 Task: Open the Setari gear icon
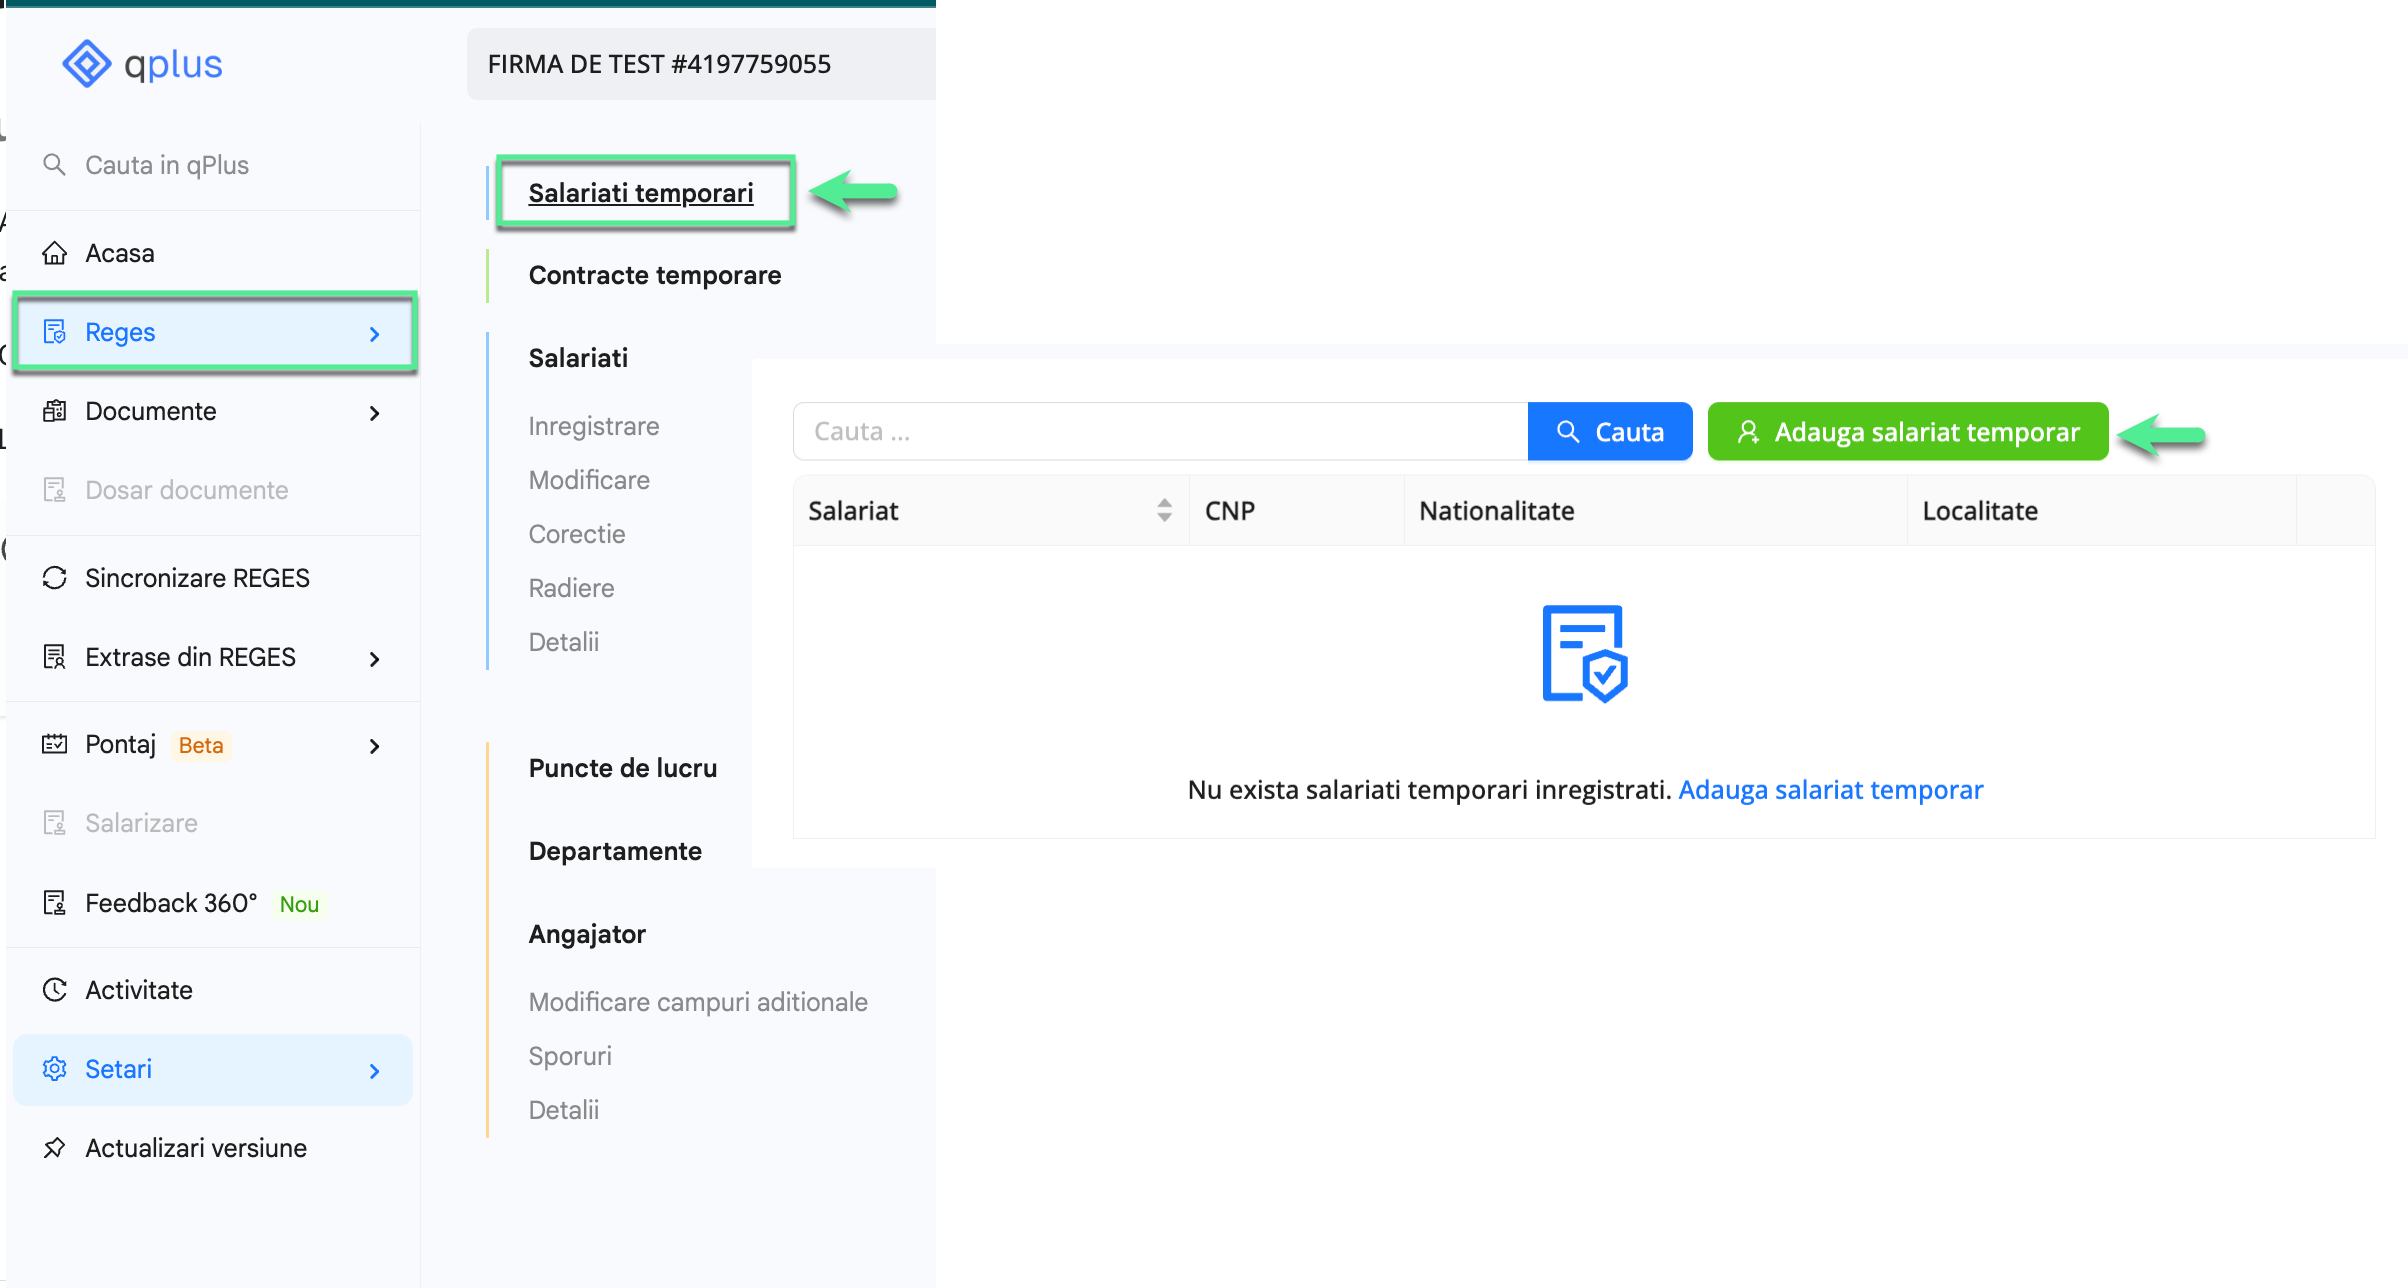(55, 1068)
